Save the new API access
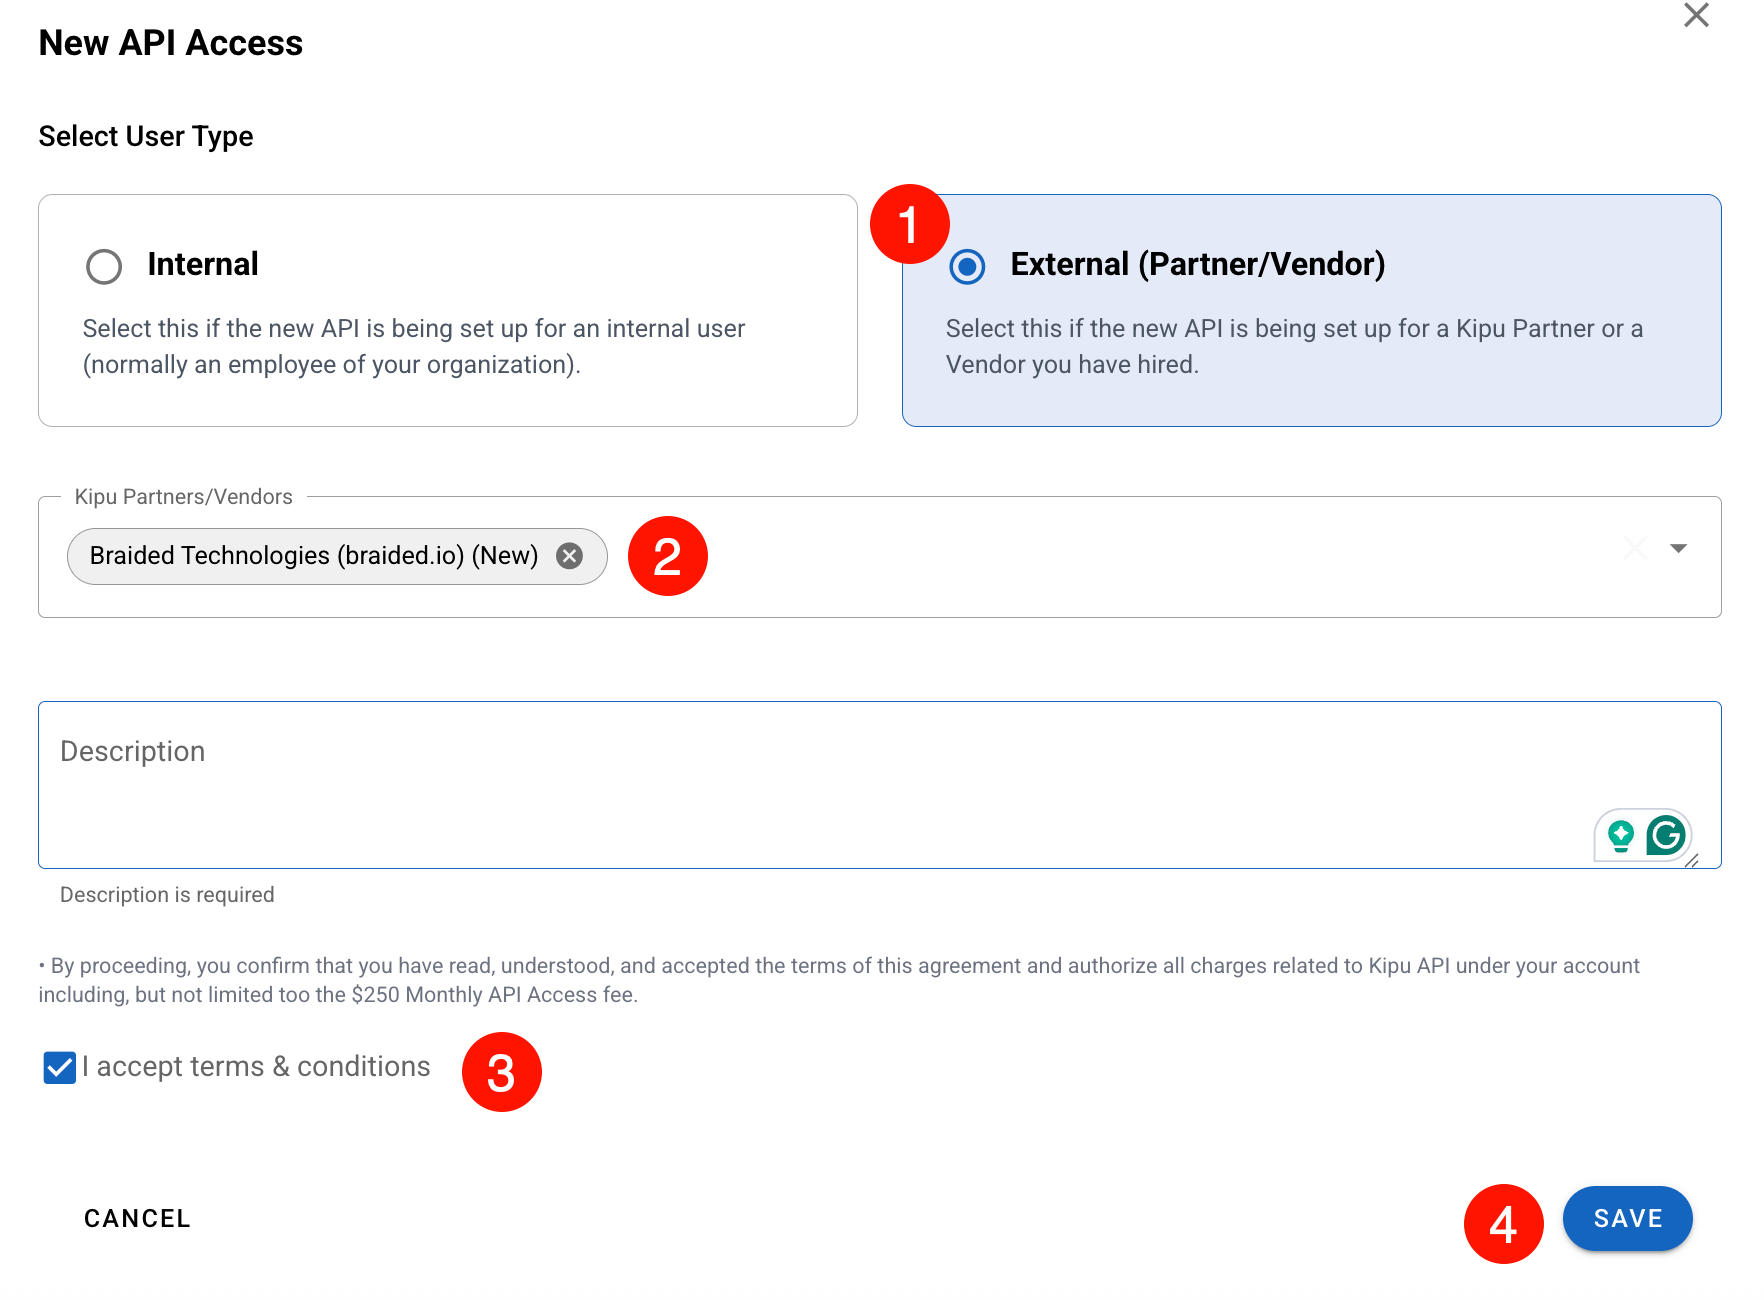 click(x=1627, y=1218)
